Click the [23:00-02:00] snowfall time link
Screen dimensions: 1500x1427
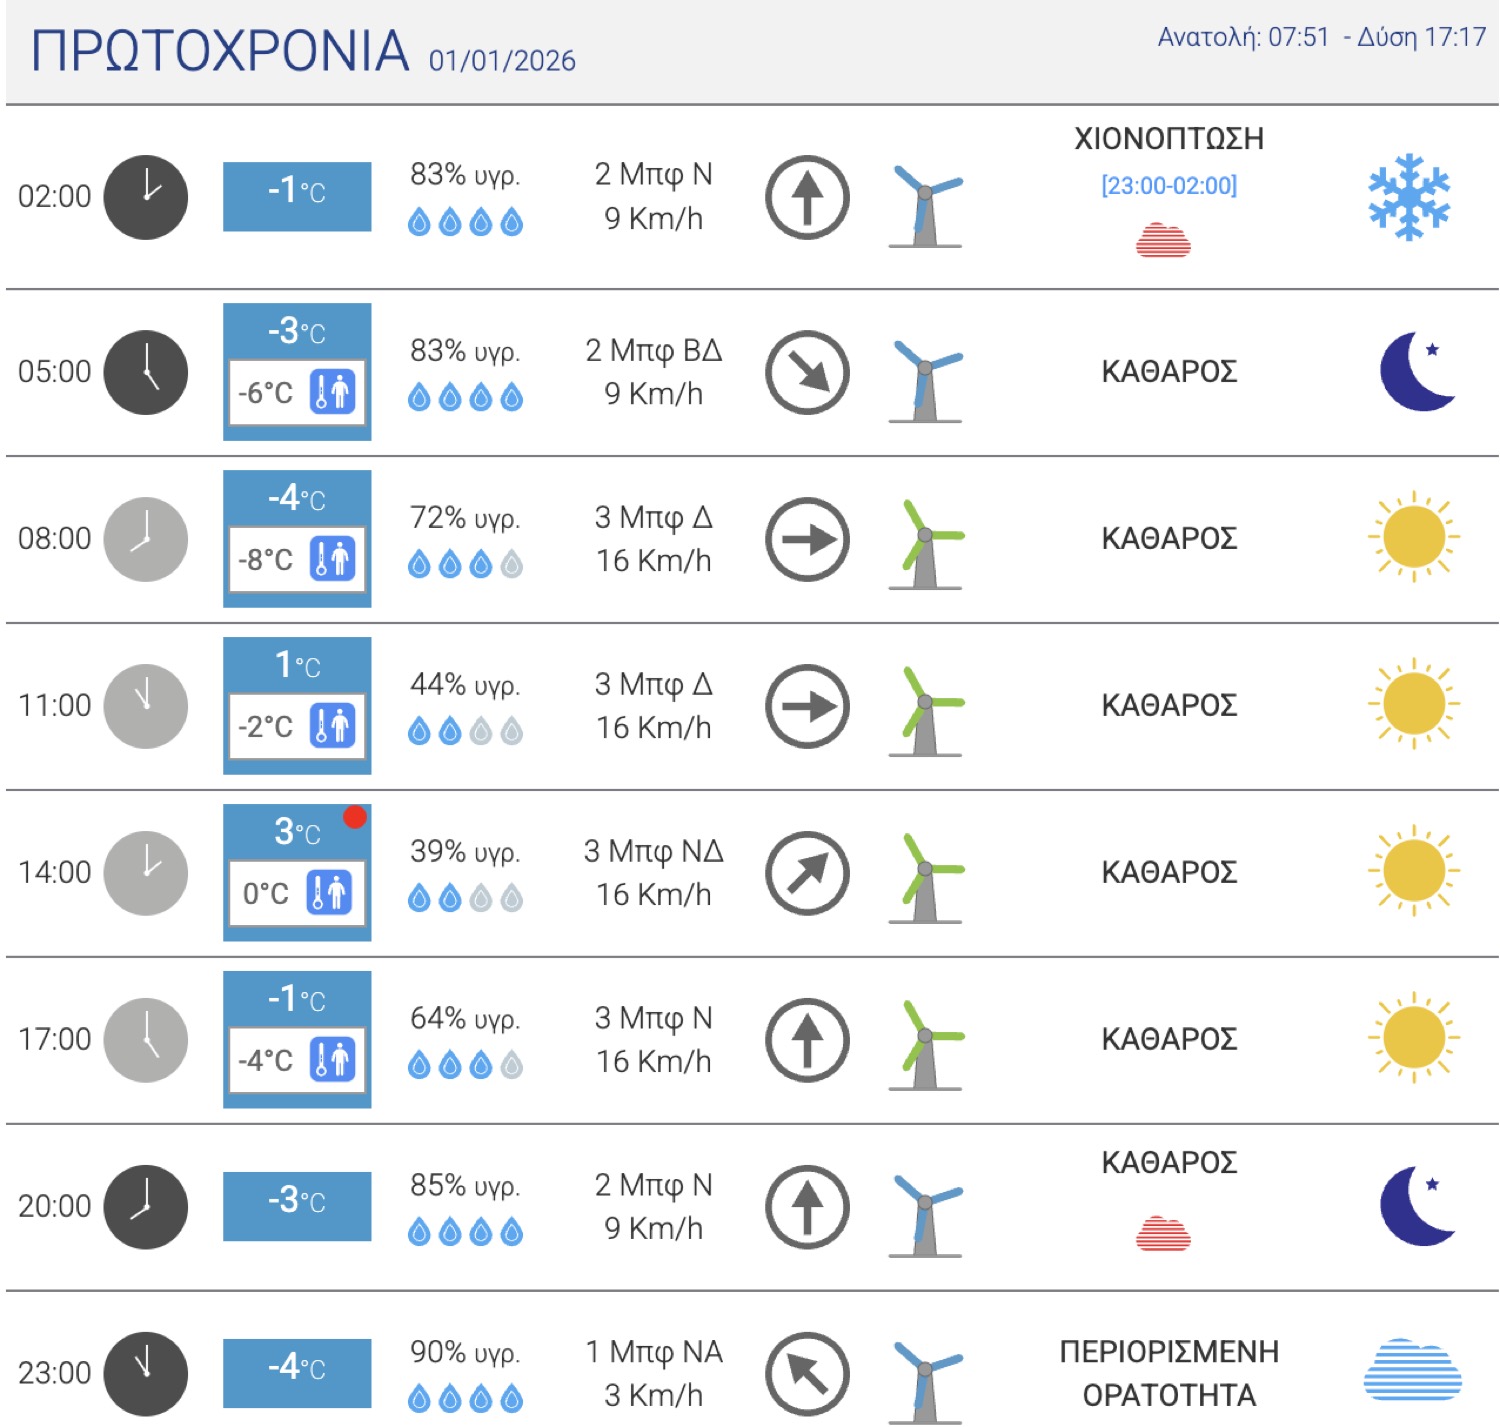tap(1168, 186)
